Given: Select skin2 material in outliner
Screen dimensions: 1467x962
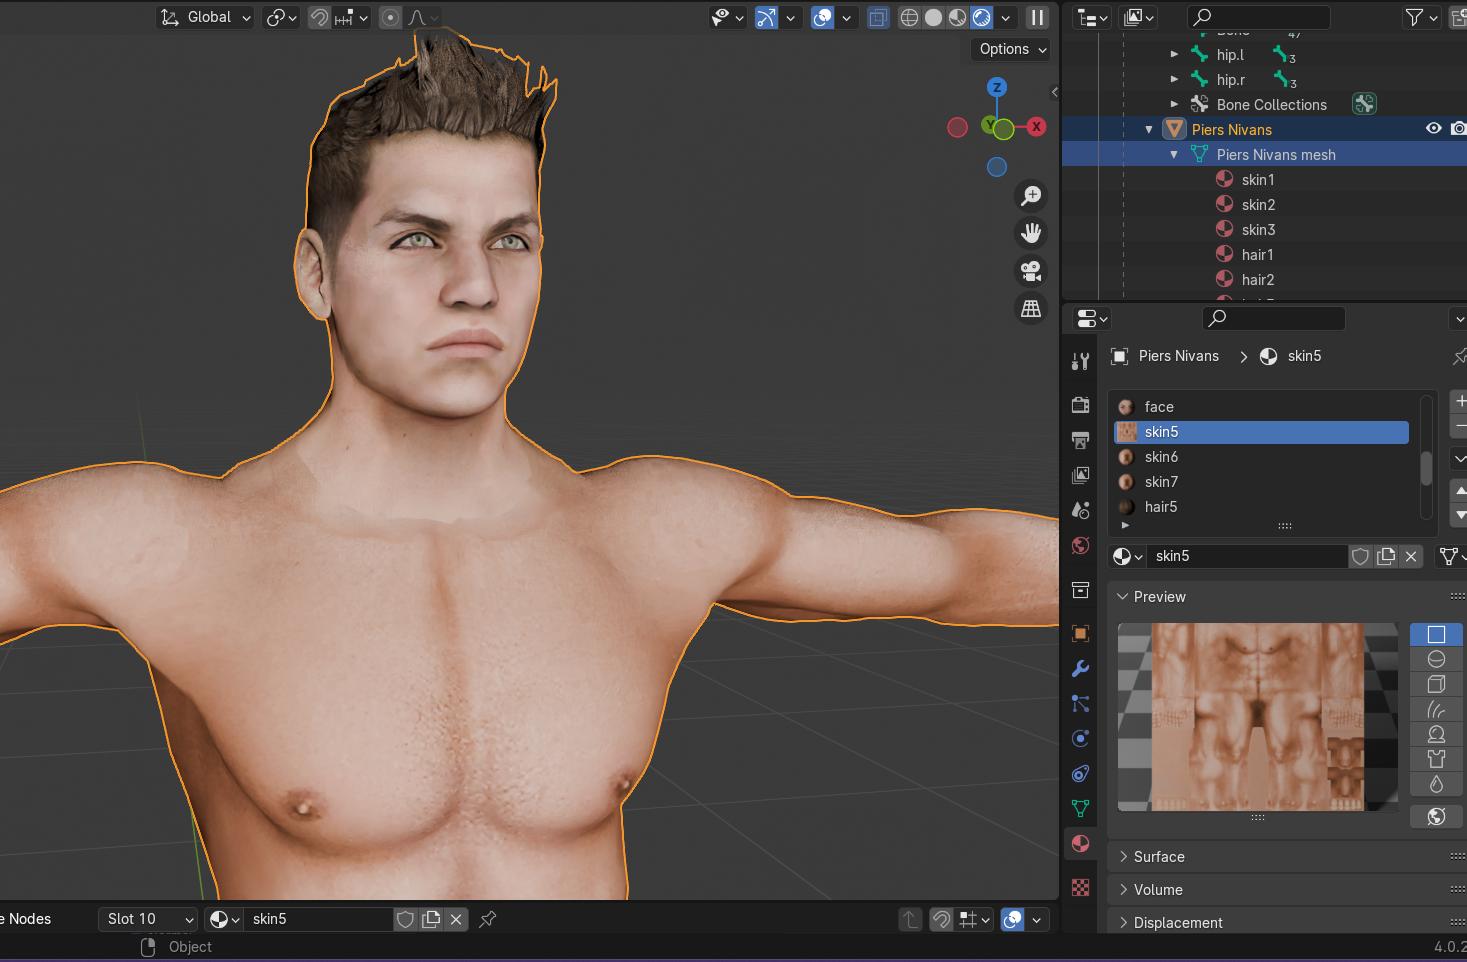Looking at the screenshot, I should (x=1258, y=205).
